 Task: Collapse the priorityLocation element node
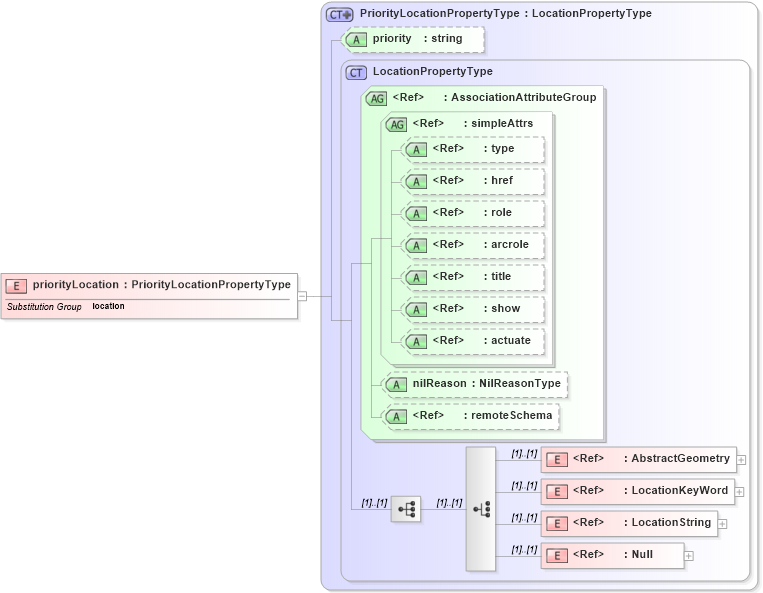[302, 296]
